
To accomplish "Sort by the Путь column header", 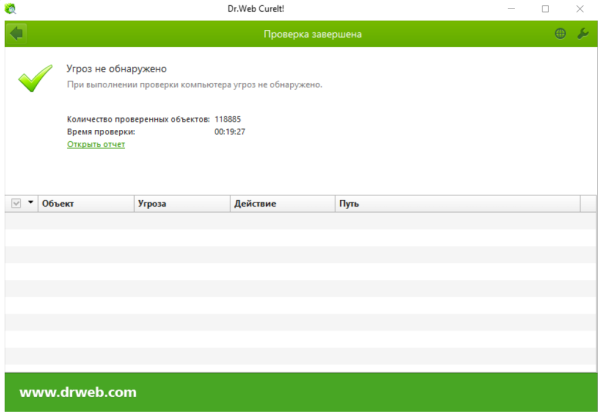I will coord(458,204).
